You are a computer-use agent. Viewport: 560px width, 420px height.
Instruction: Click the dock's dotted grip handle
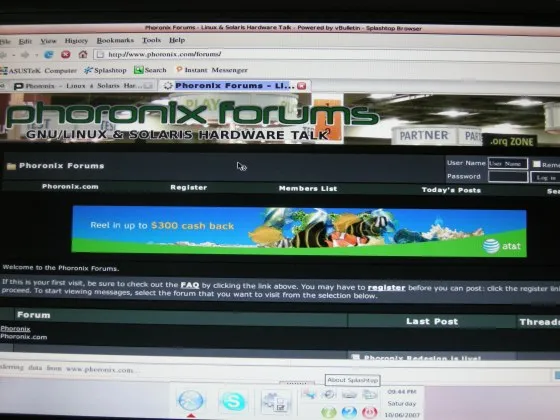297,383
